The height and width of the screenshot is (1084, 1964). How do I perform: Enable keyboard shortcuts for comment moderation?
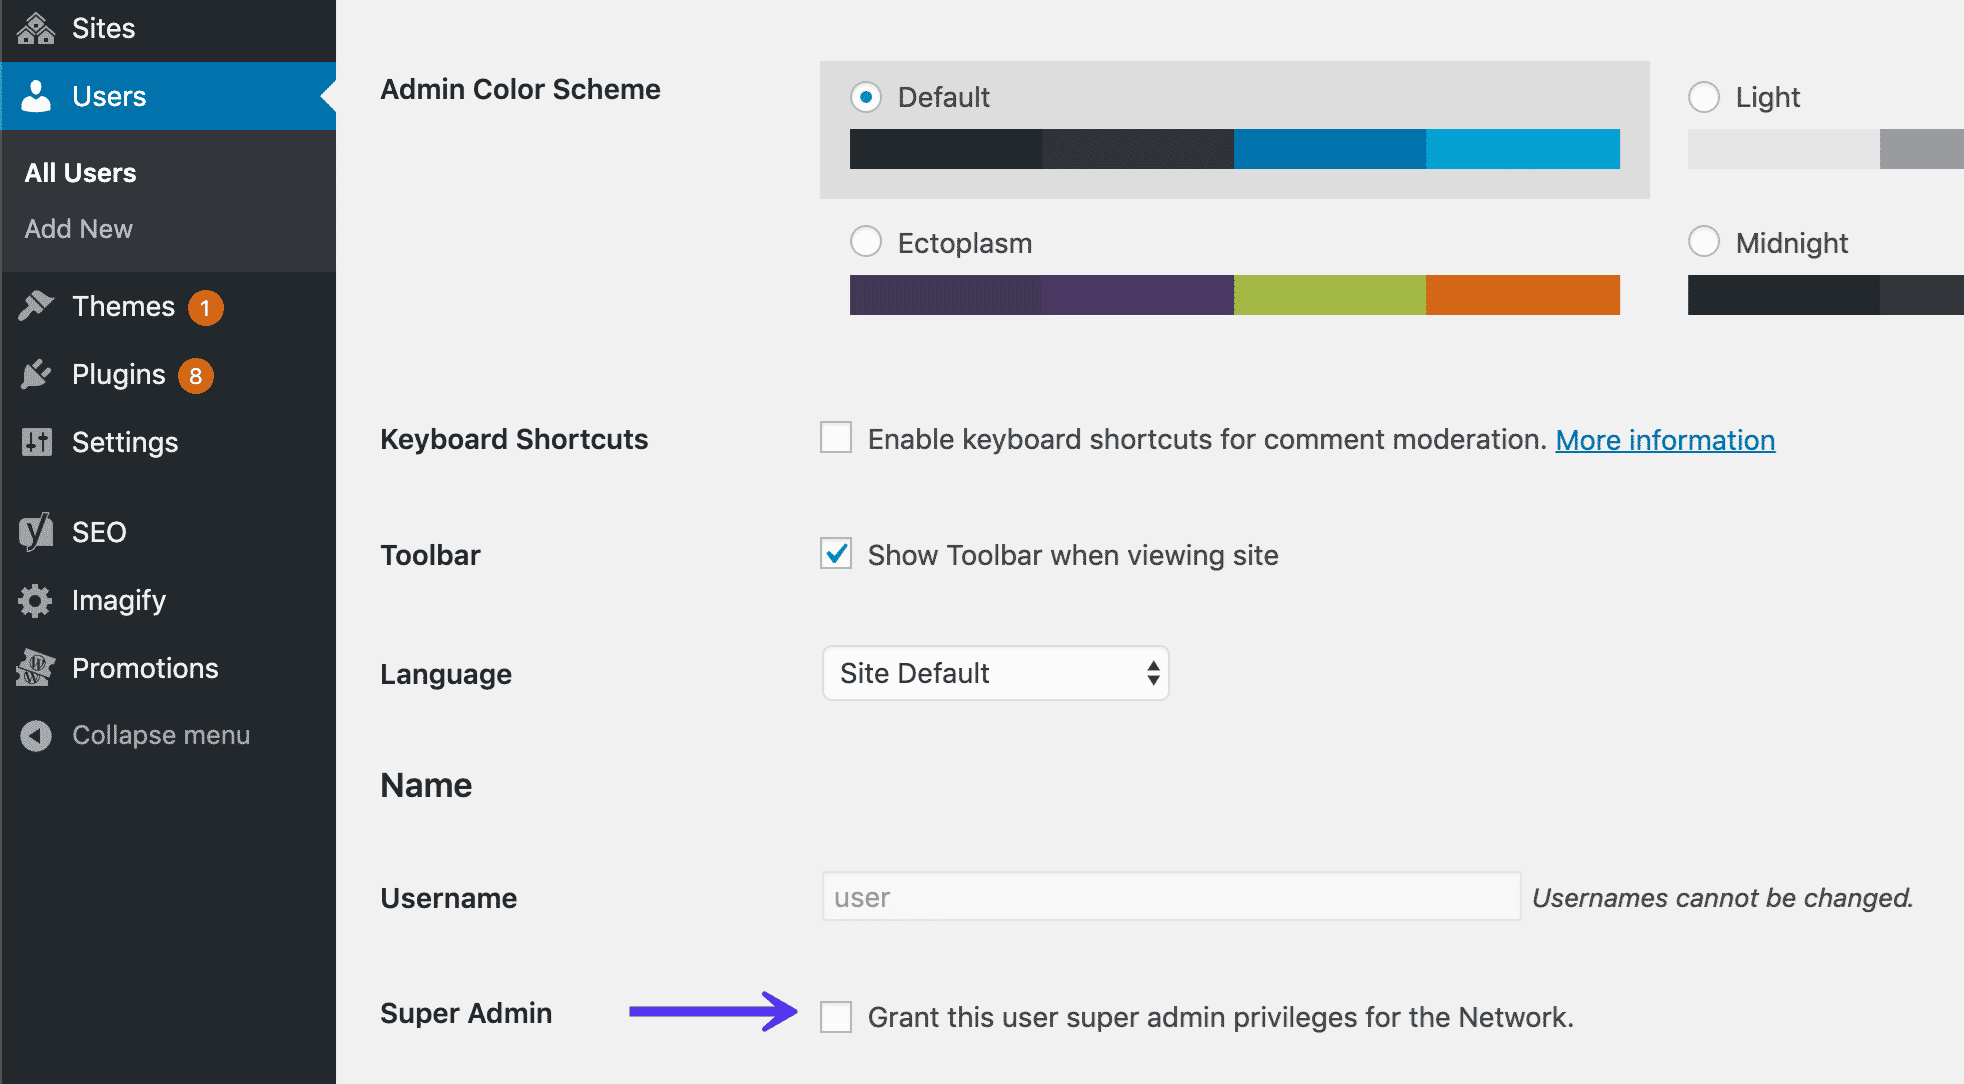[835, 438]
